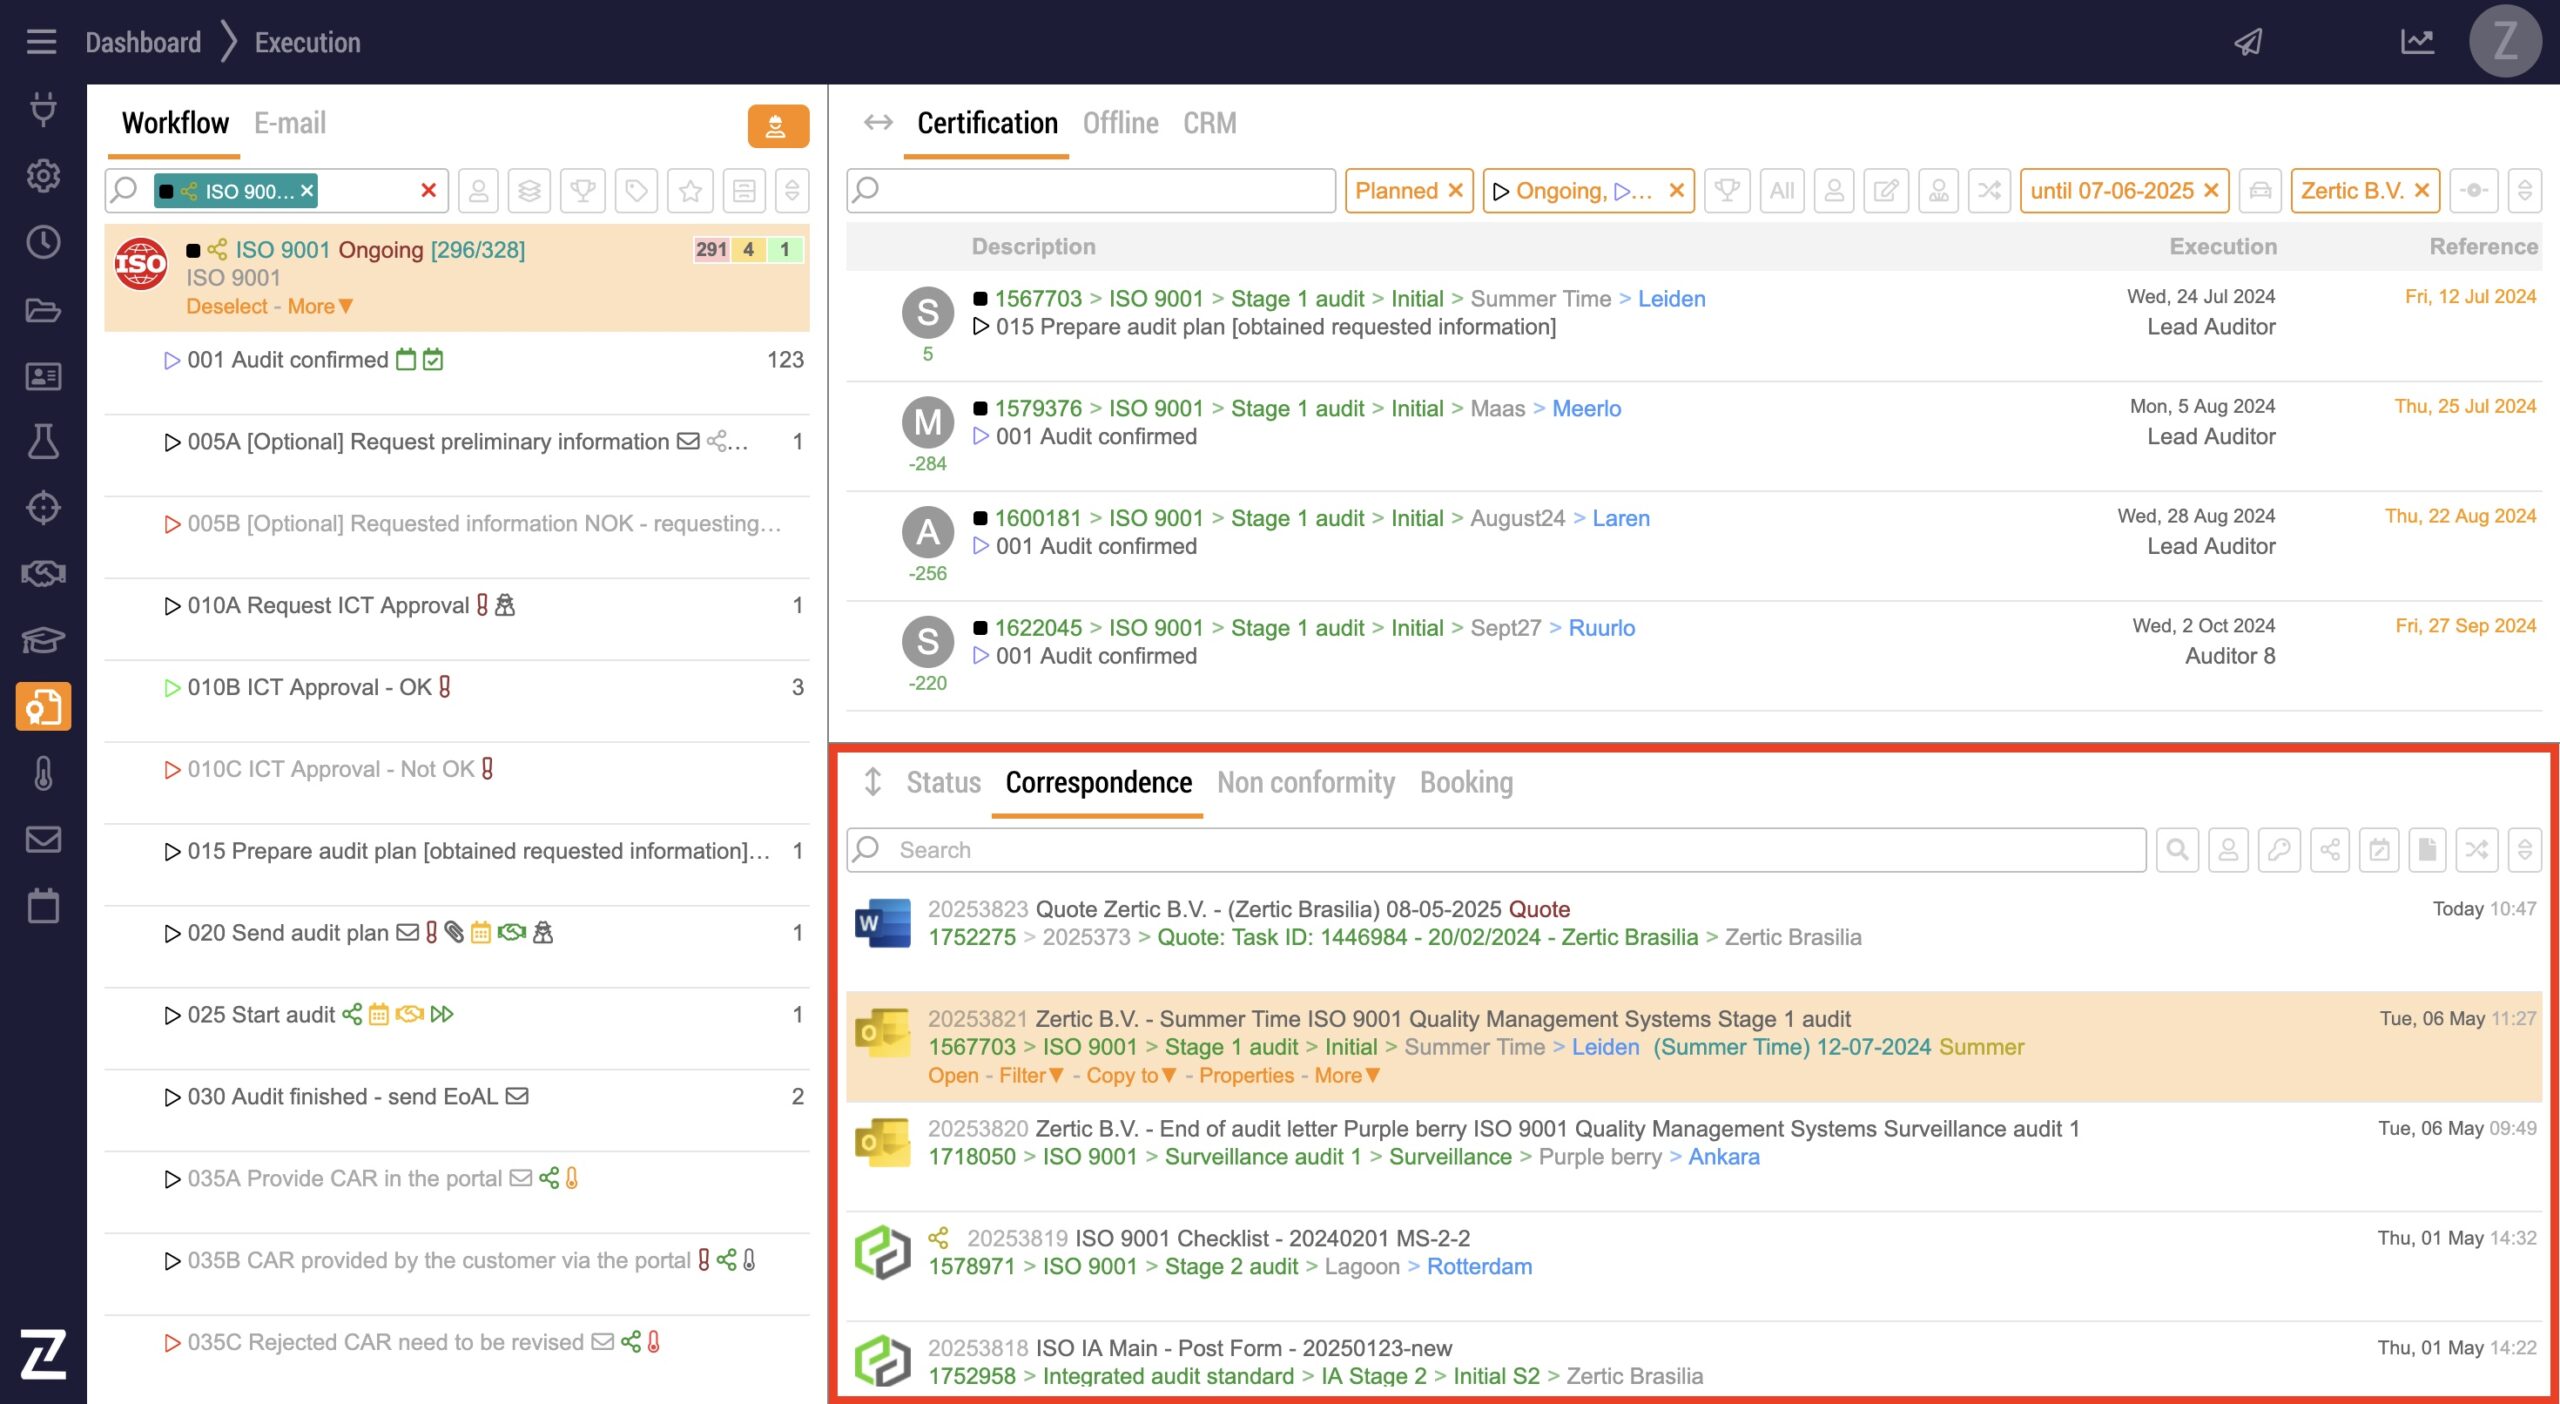Remove the Zertic B.V. filter chip
Screen dimensions: 2560x1404
2421,190
